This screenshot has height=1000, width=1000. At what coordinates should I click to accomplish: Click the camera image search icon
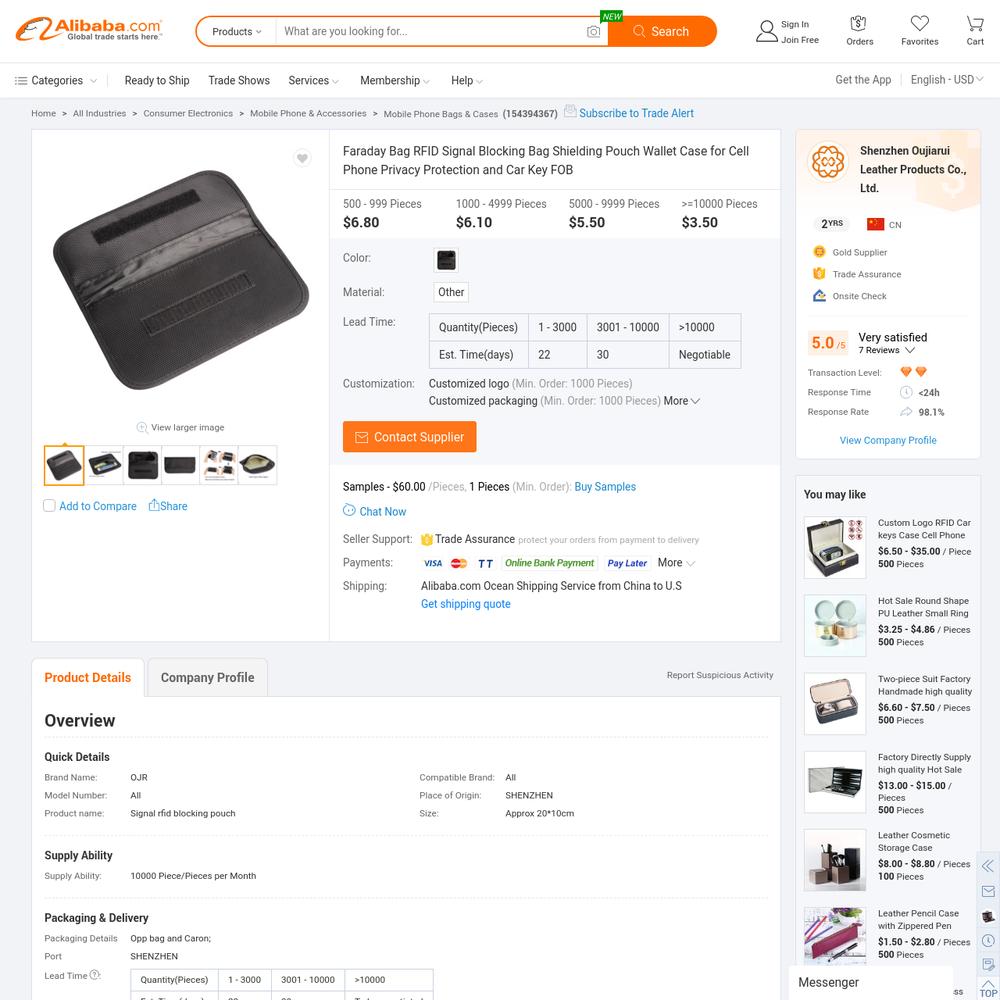tap(593, 31)
